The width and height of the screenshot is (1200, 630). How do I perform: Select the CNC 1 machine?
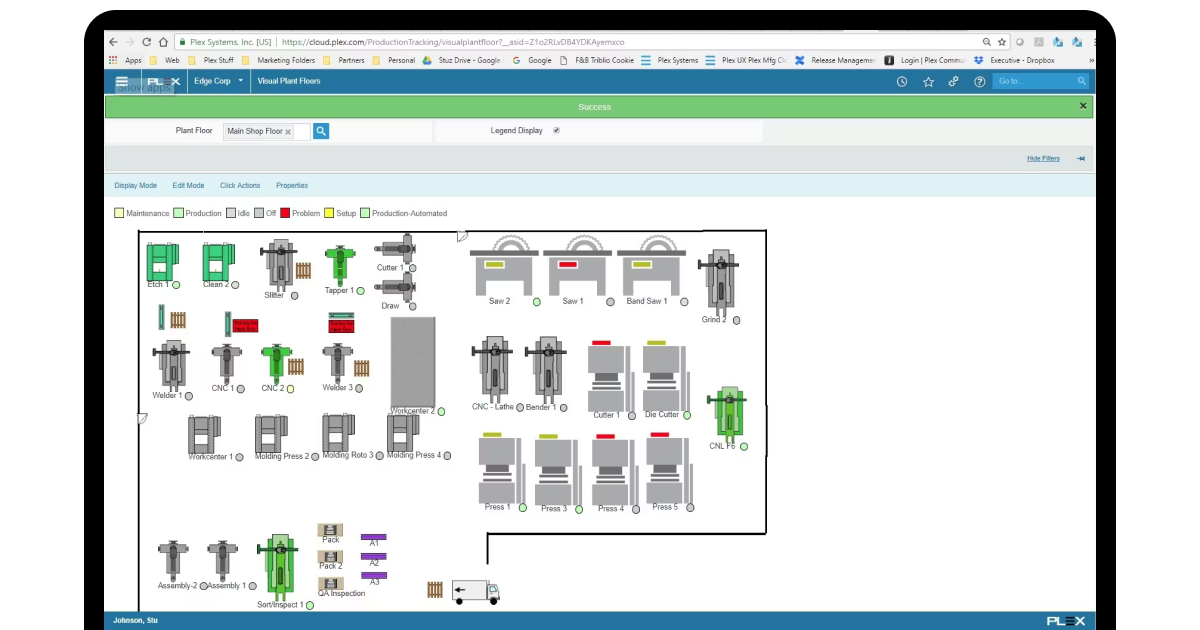[226, 363]
